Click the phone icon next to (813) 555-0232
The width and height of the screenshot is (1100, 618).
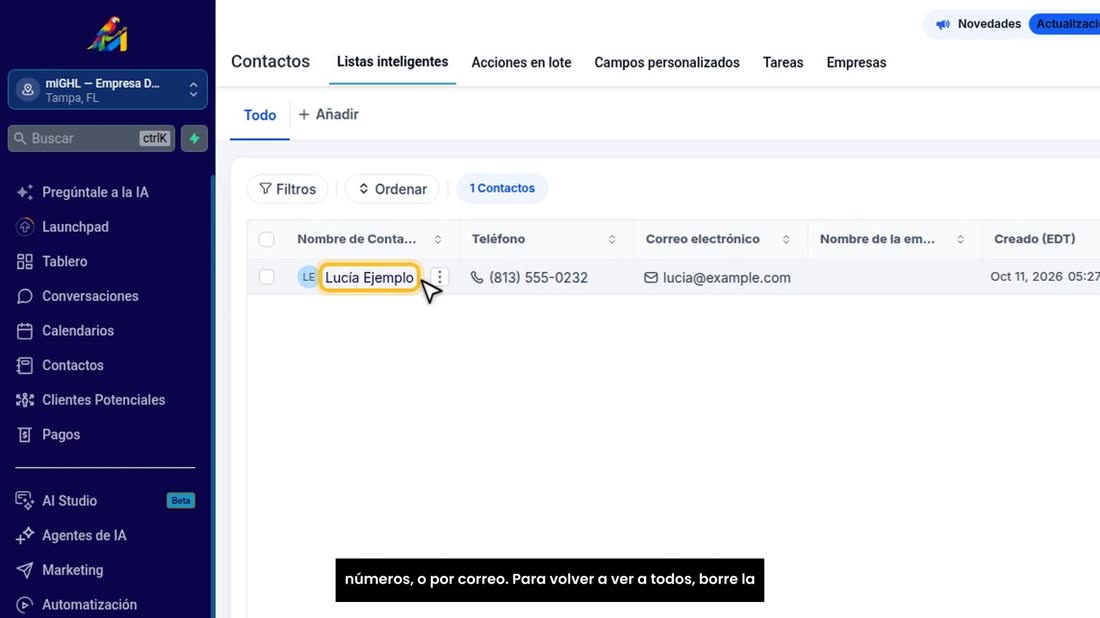477,277
